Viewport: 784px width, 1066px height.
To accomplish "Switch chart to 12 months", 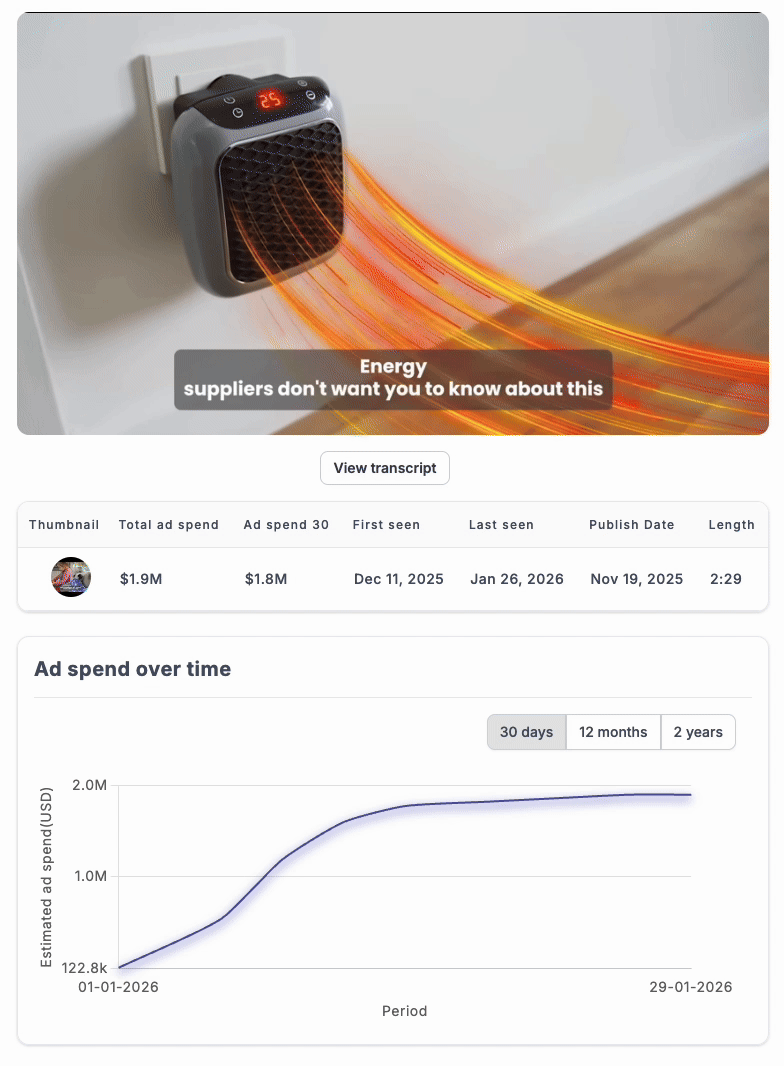I will click(x=613, y=732).
